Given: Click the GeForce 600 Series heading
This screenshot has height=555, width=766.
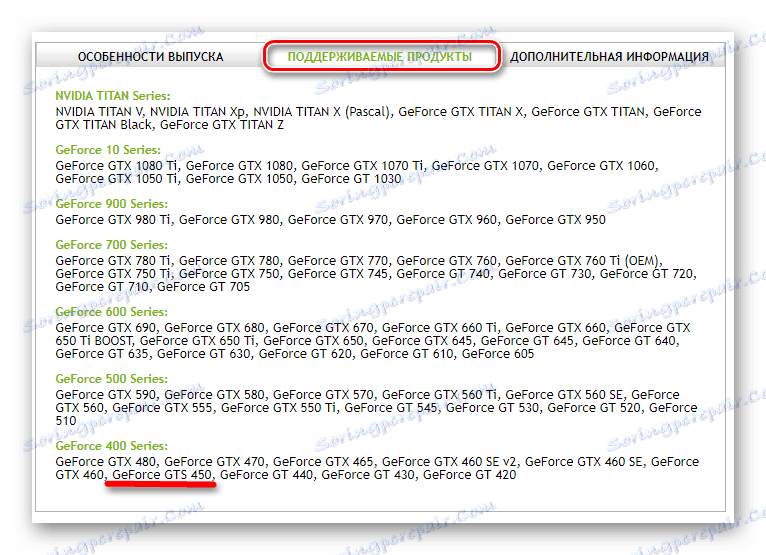Looking at the screenshot, I should coord(111,312).
